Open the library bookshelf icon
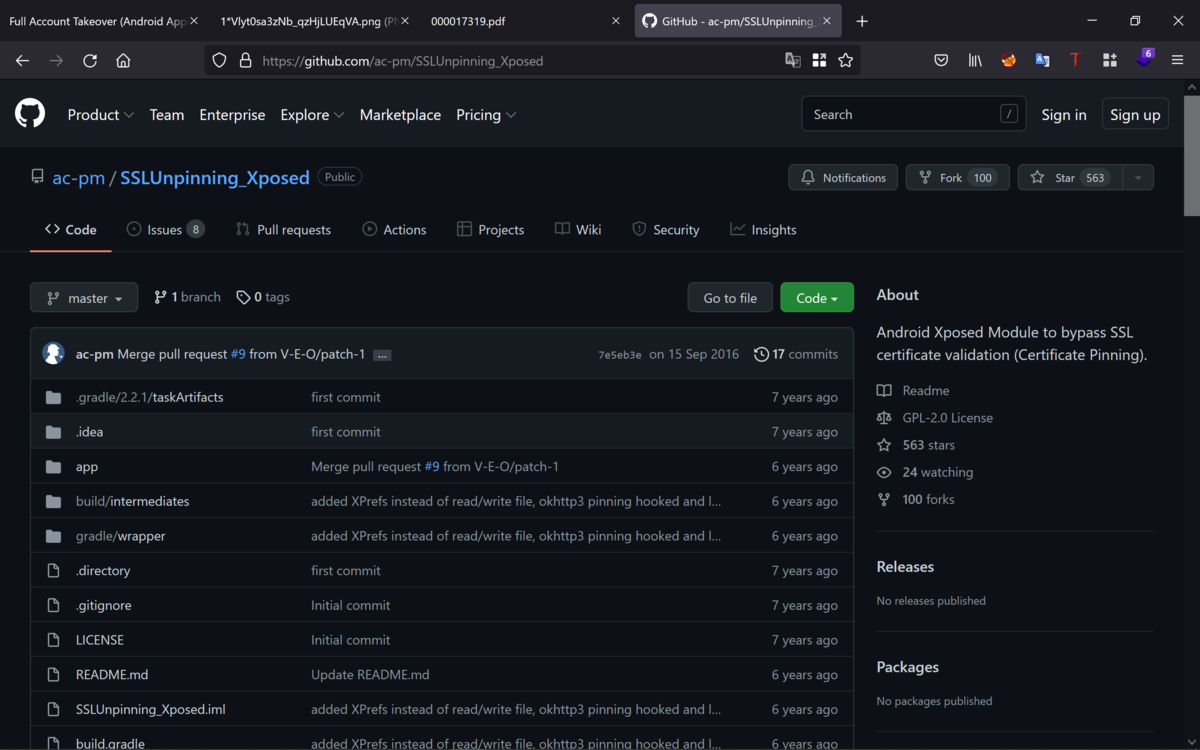Viewport: 1200px width, 750px height. (975, 61)
